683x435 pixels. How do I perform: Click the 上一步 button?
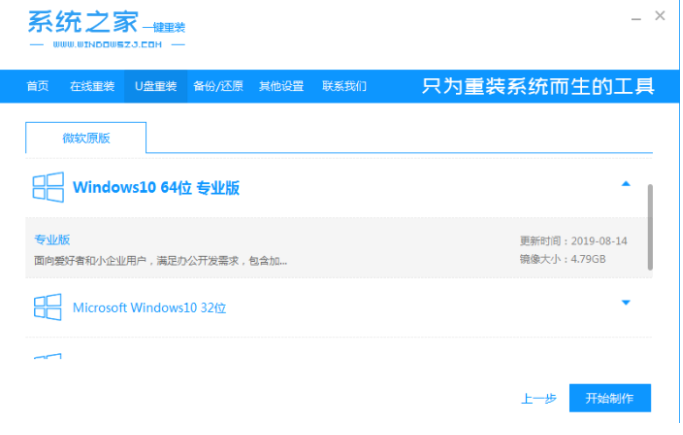click(x=538, y=398)
